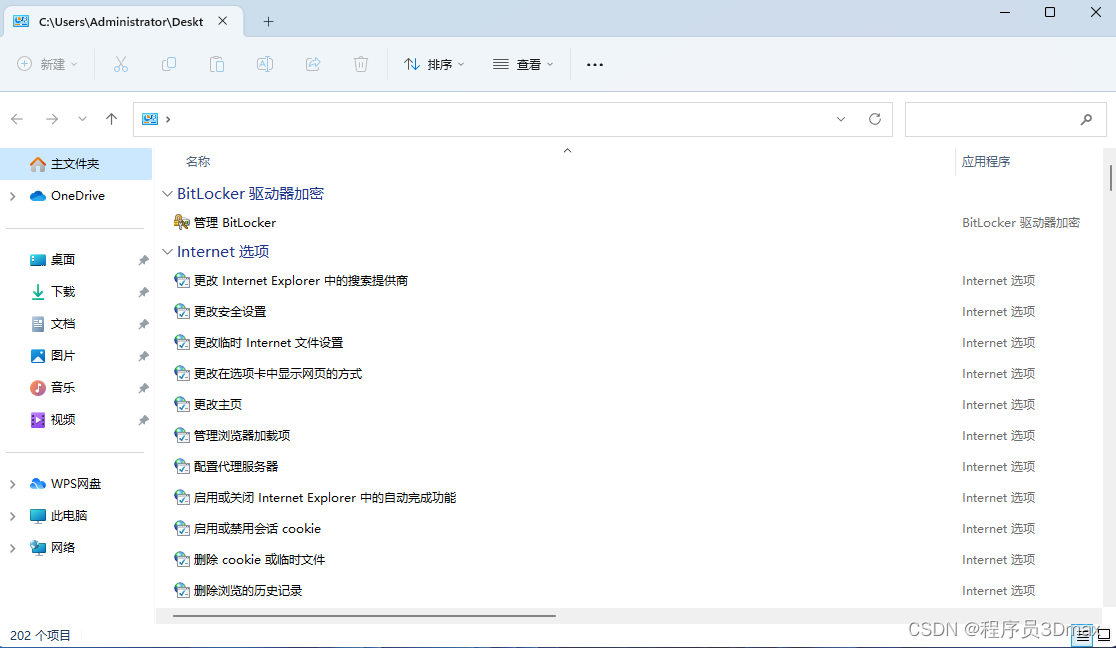Unpin 图片 from quick access
Image resolution: width=1116 pixels, height=648 pixels.
tap(143, 356)
